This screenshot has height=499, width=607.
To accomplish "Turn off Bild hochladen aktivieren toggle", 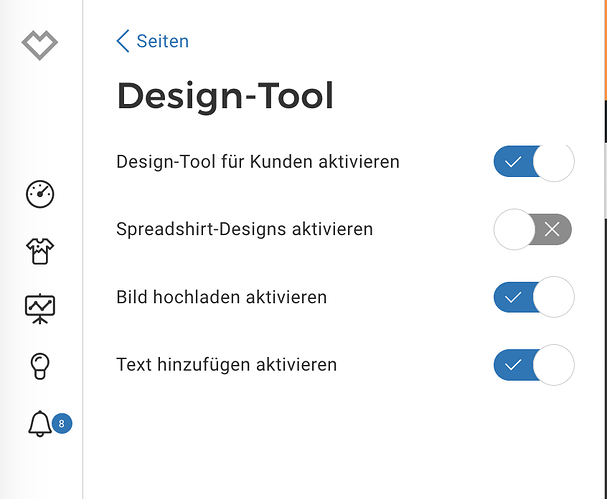I will (533, 297).
